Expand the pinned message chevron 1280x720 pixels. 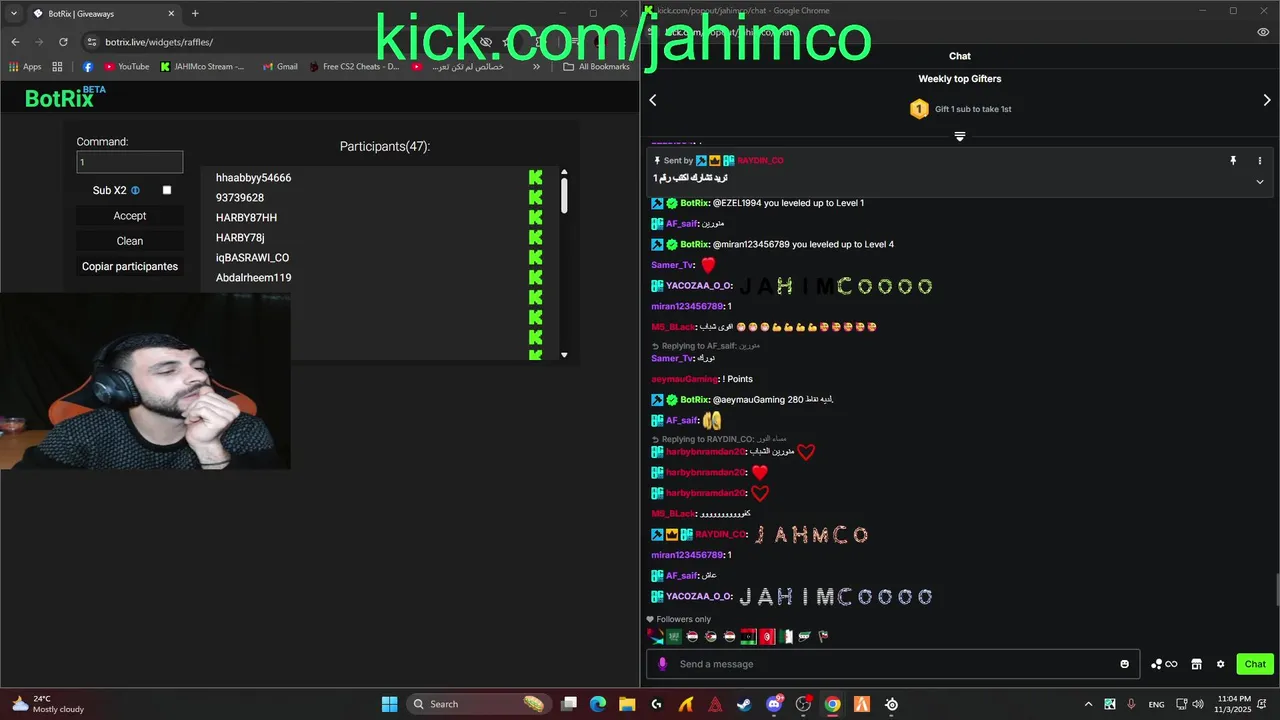tap(1259, 181)
